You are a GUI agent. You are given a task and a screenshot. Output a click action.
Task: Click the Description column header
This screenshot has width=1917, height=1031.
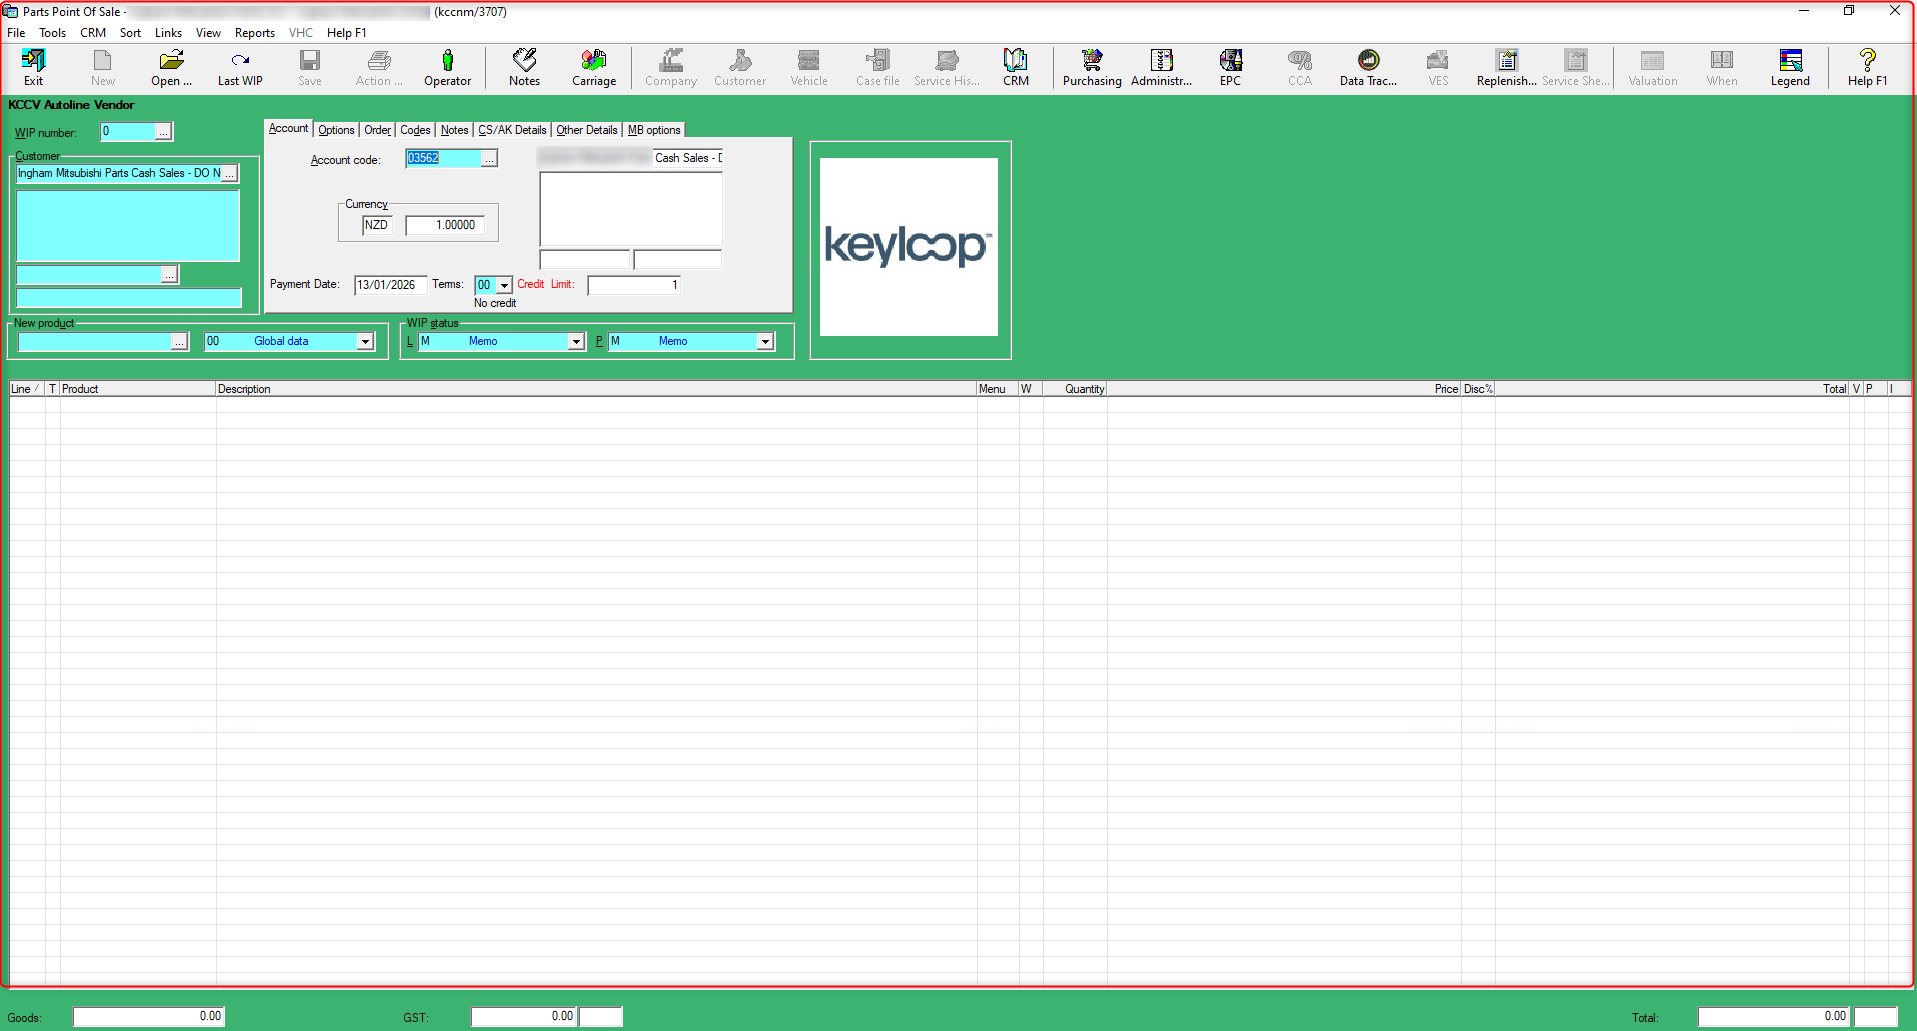(596, 389)
